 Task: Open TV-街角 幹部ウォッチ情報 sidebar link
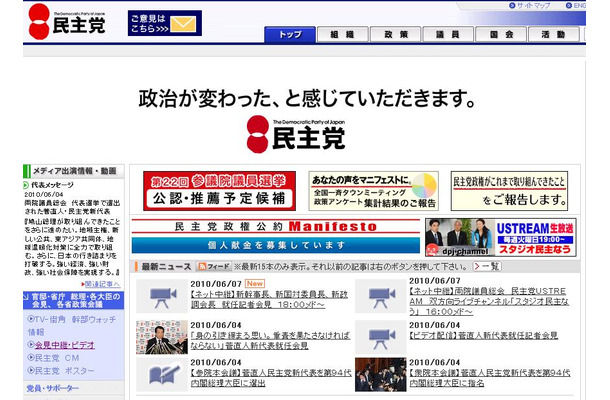pyautogui.click(x=72, y=326)
